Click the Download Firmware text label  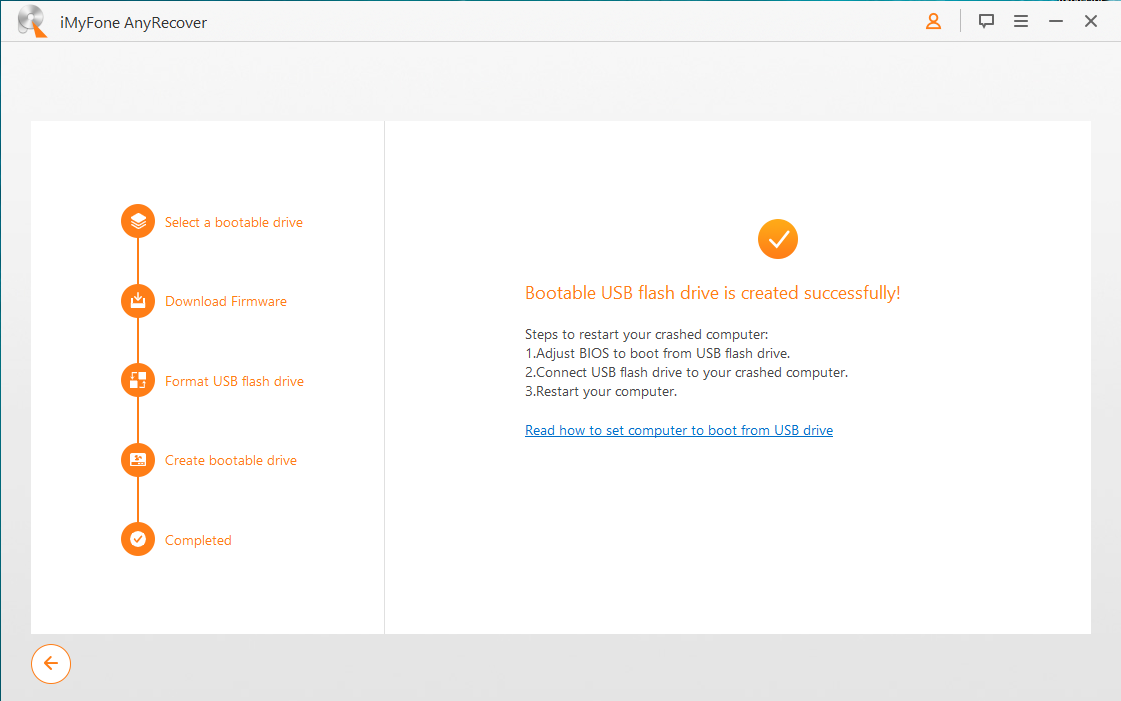tap(224, 300)
